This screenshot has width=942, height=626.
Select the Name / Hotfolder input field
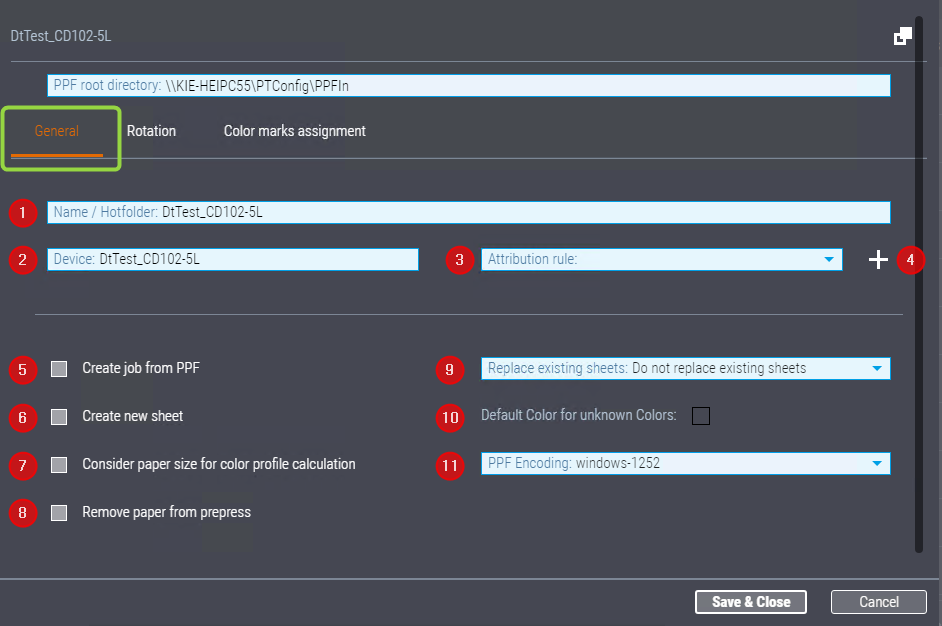(468, 212)
